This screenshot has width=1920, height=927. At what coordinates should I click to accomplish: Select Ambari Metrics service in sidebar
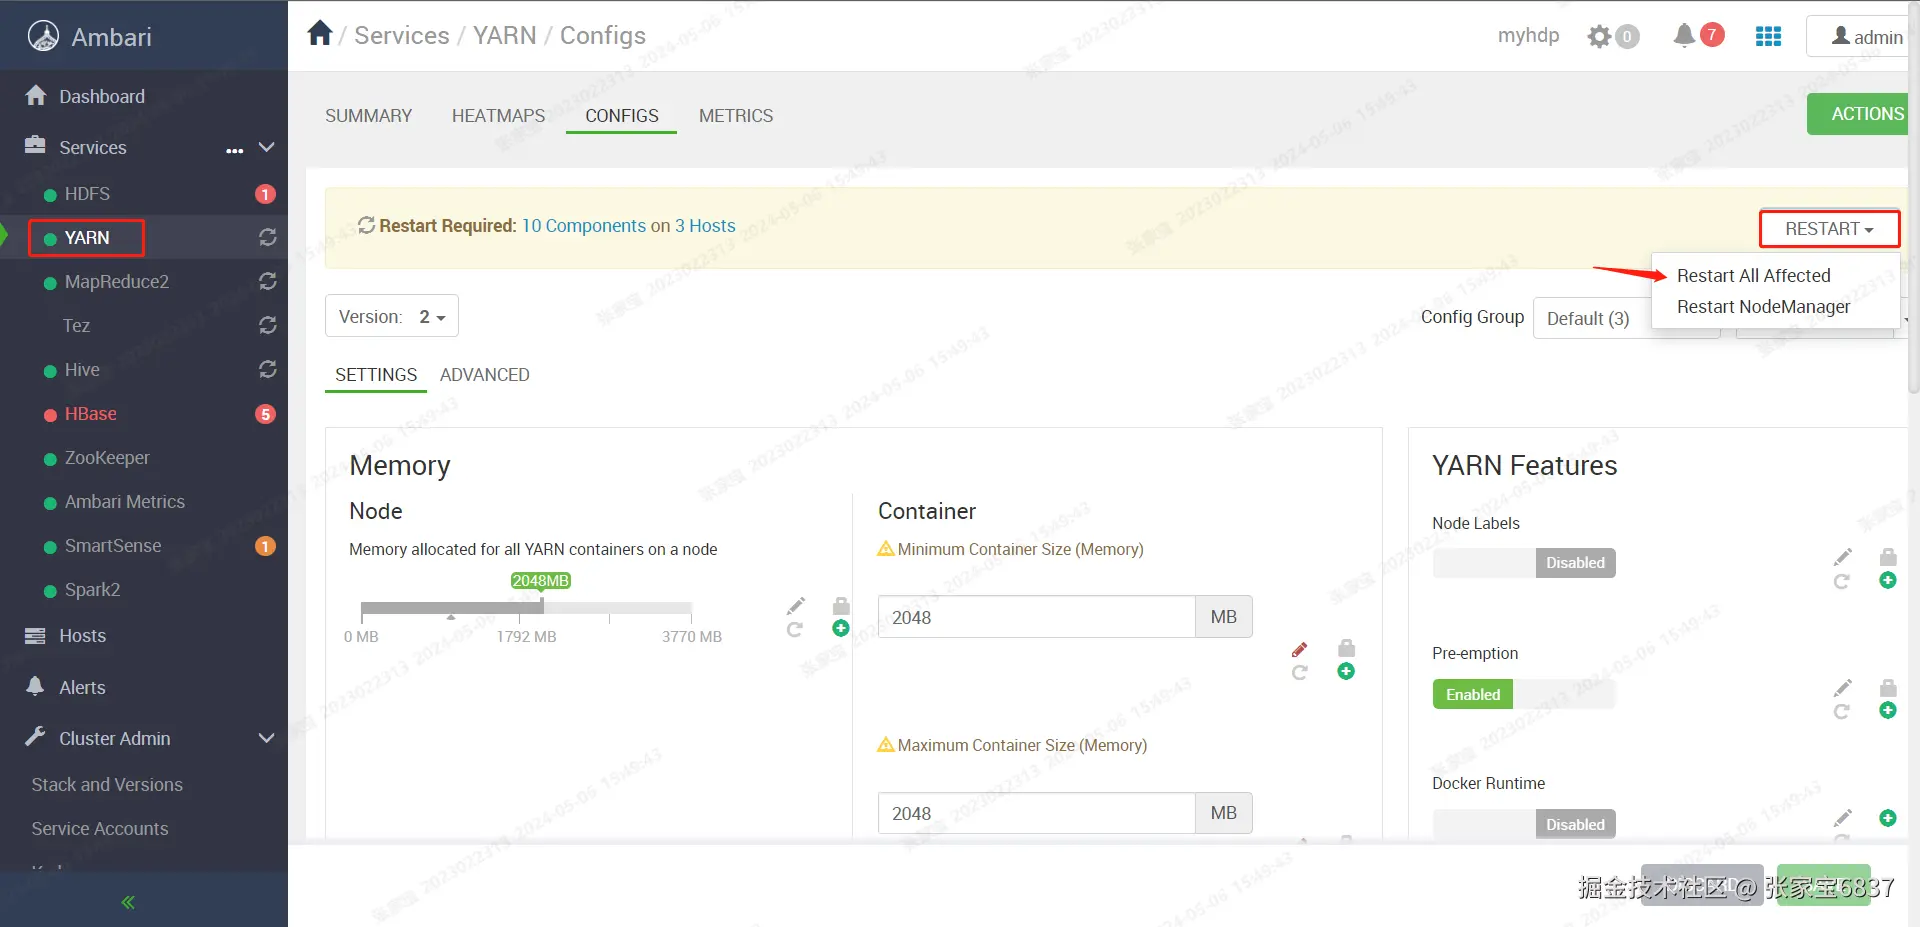click(x=125, y=502)
